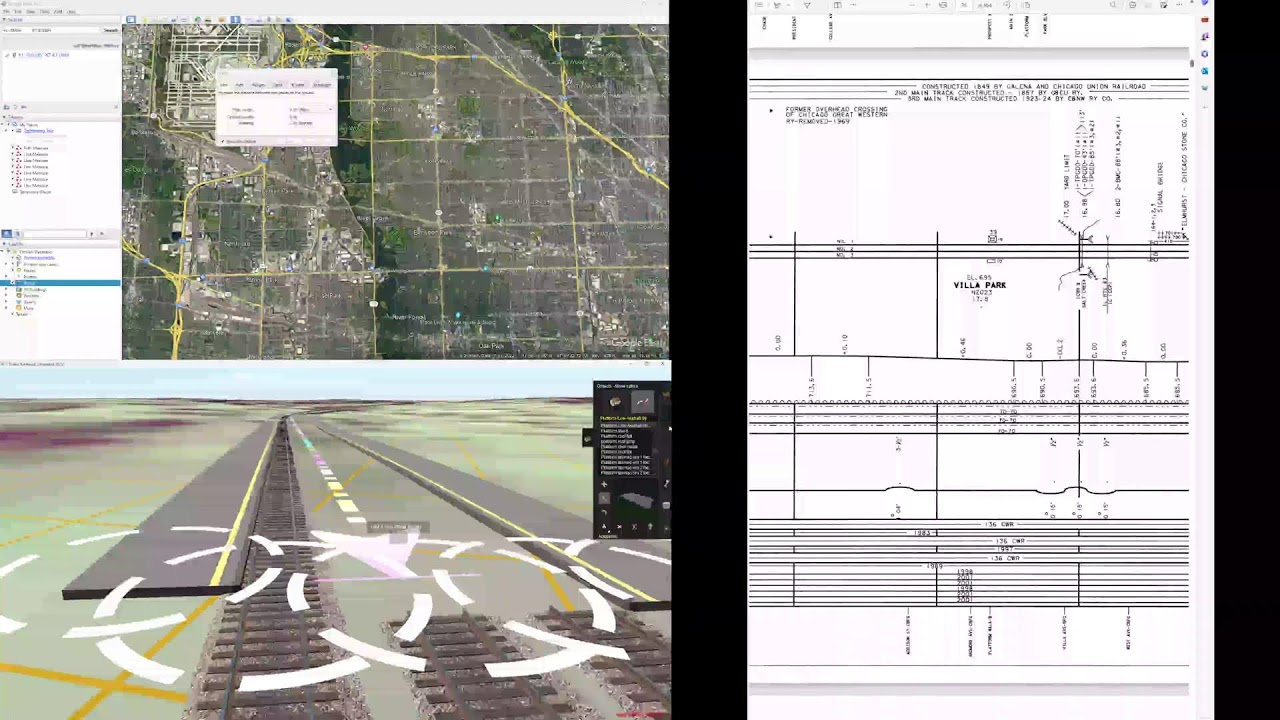Select top Platform Low asphalt list item
Screen dimensions: 1280x720
tap(625, 425)
